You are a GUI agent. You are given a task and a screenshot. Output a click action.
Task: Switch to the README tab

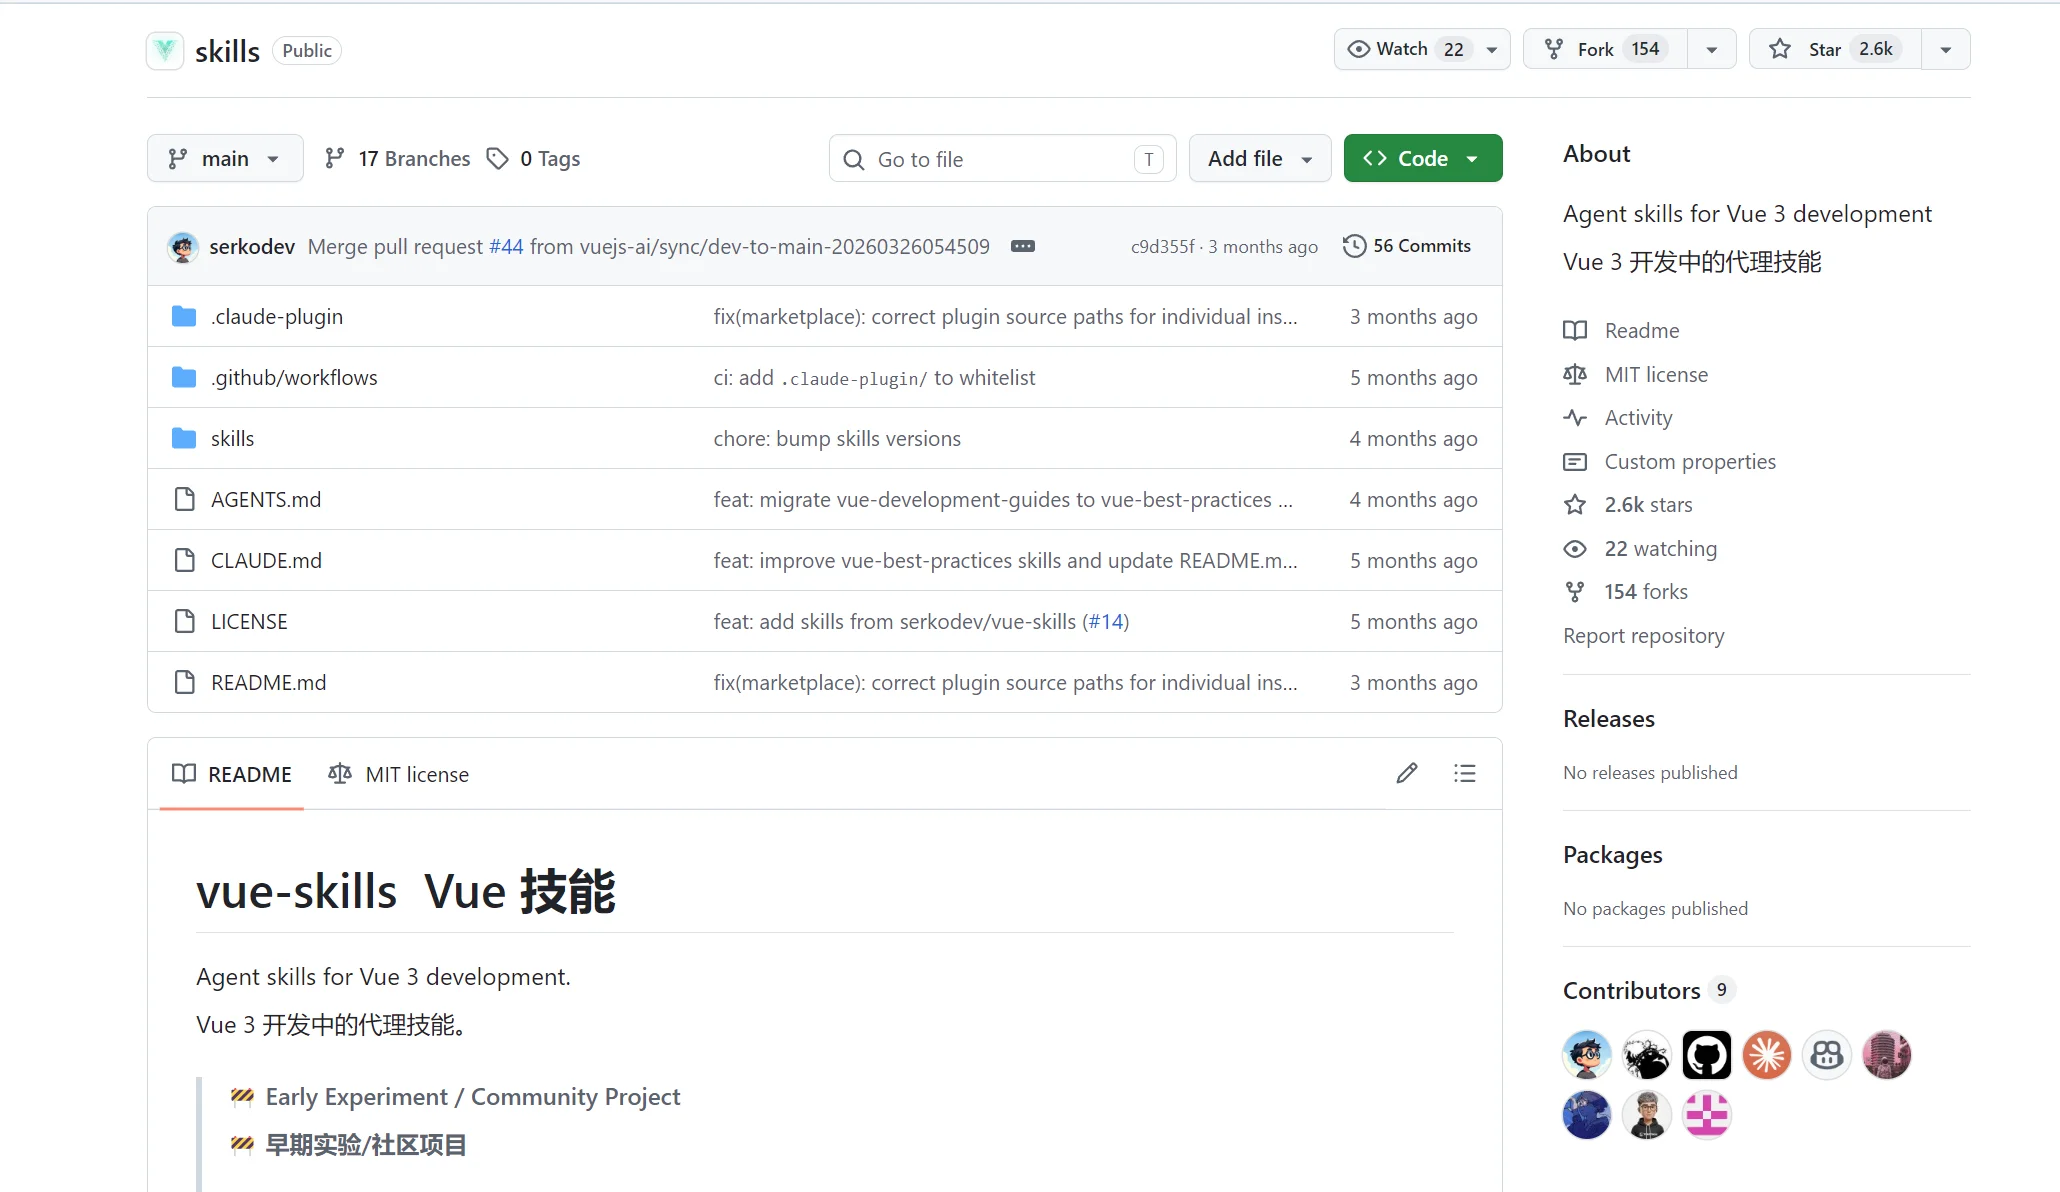coord(232,774)
